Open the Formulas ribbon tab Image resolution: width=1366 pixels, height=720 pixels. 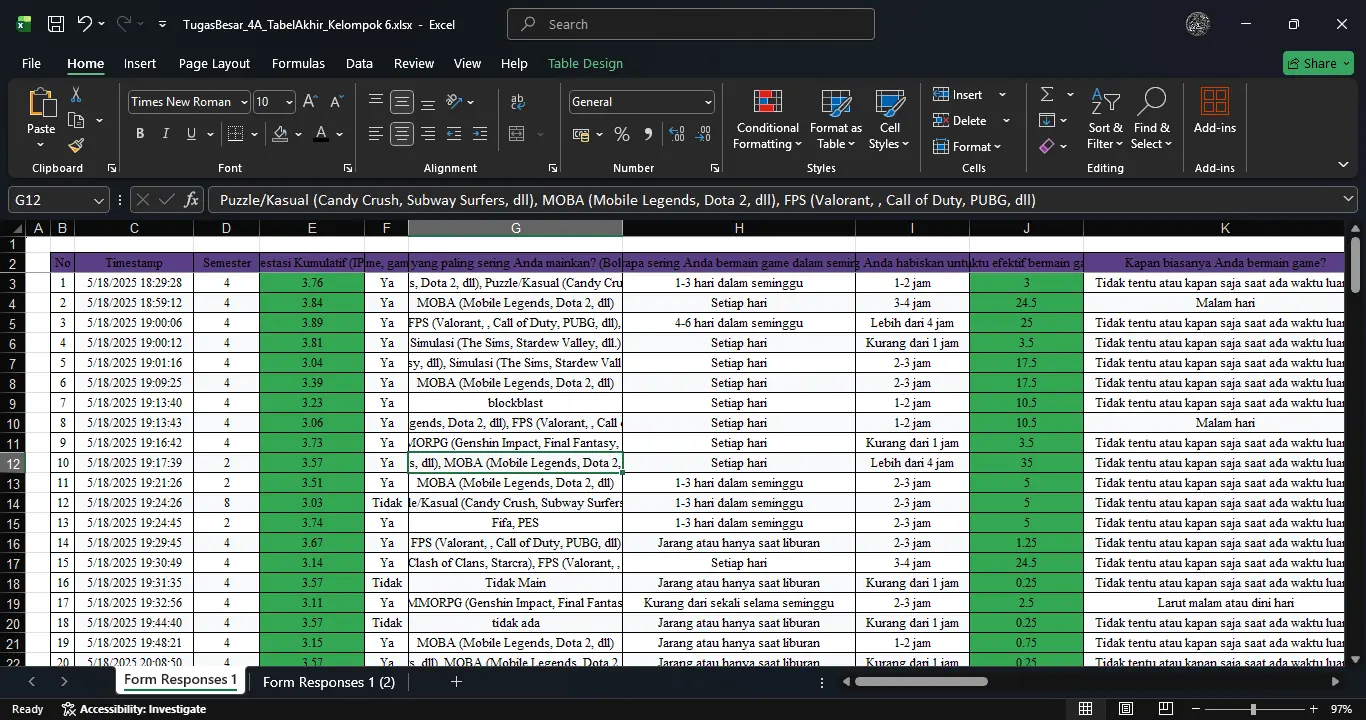[x=298, y=63]
